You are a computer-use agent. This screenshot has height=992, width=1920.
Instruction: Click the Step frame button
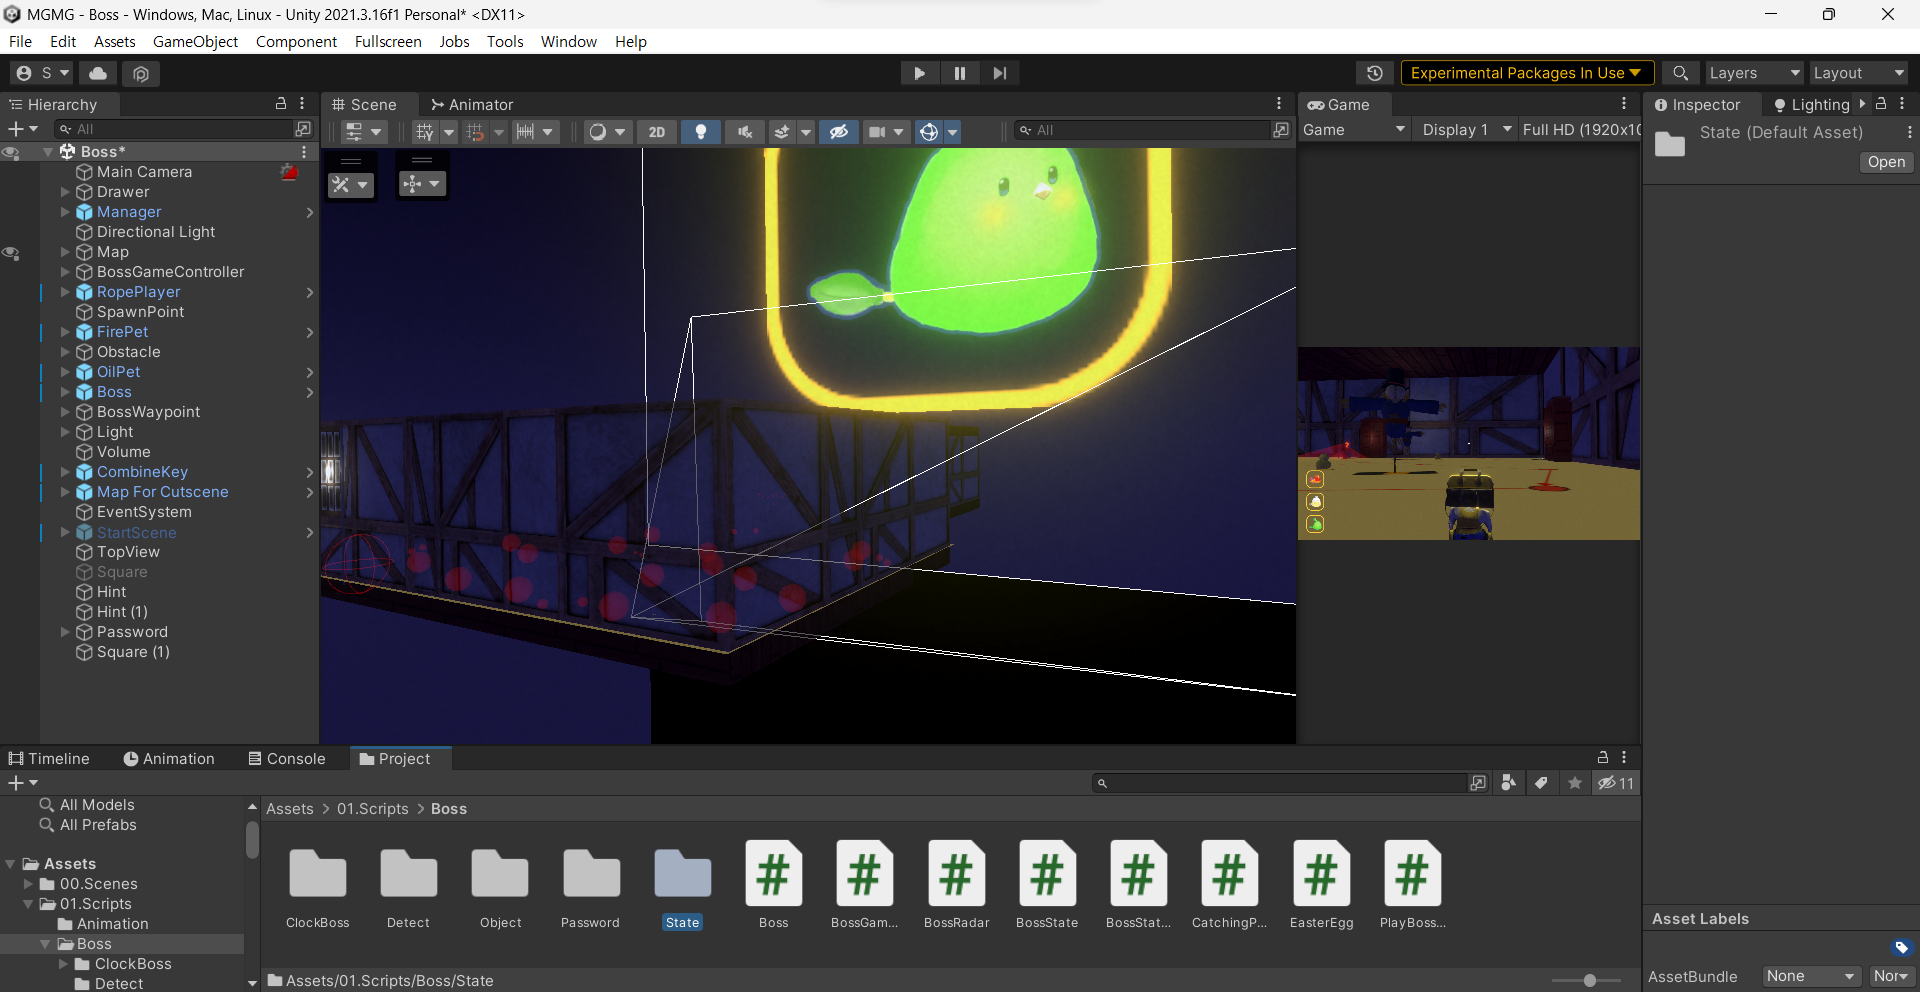999,73
